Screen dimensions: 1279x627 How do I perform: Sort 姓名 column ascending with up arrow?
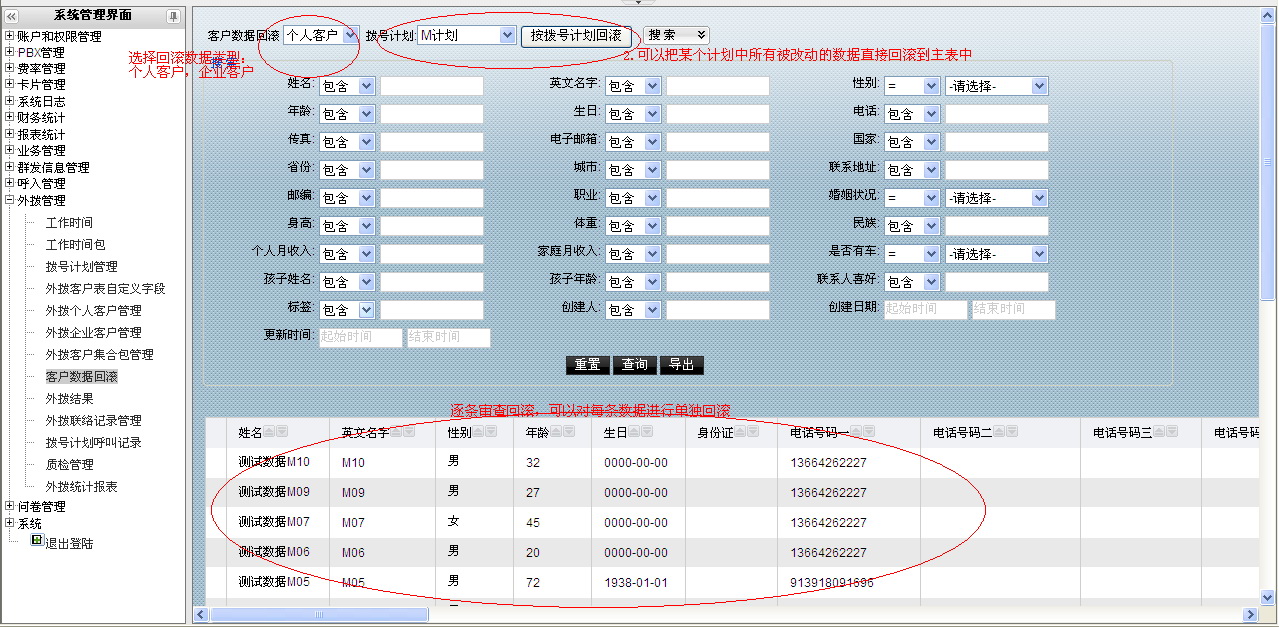(x=270, y=432)
